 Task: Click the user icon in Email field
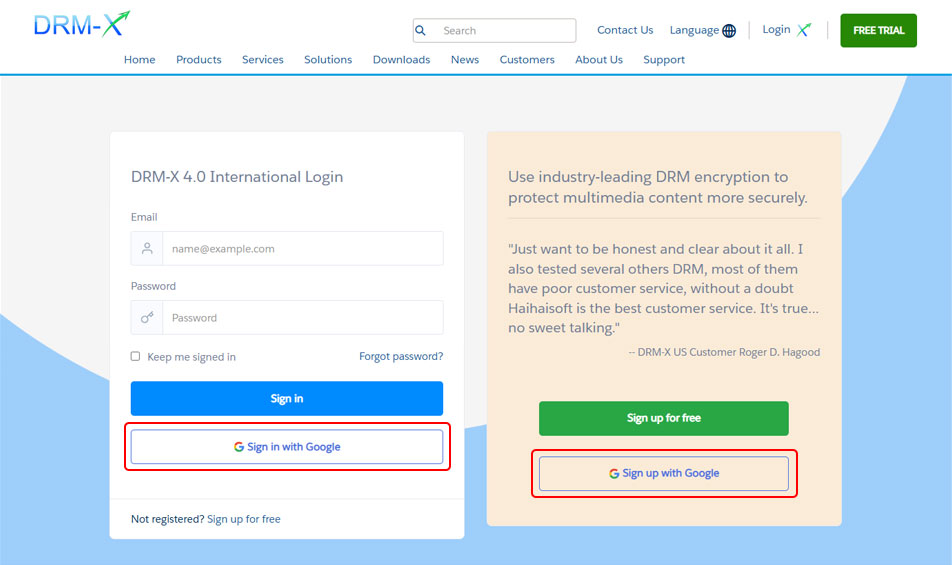[147, 248]
